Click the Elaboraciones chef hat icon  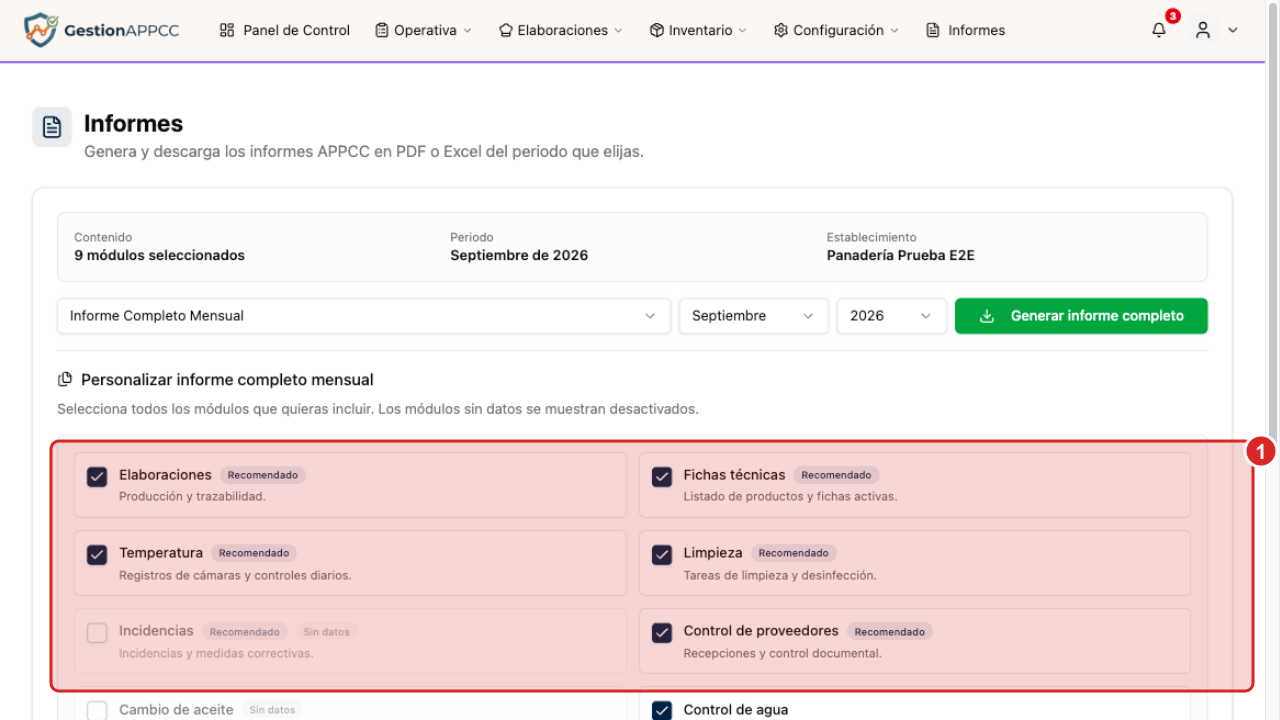505,30
